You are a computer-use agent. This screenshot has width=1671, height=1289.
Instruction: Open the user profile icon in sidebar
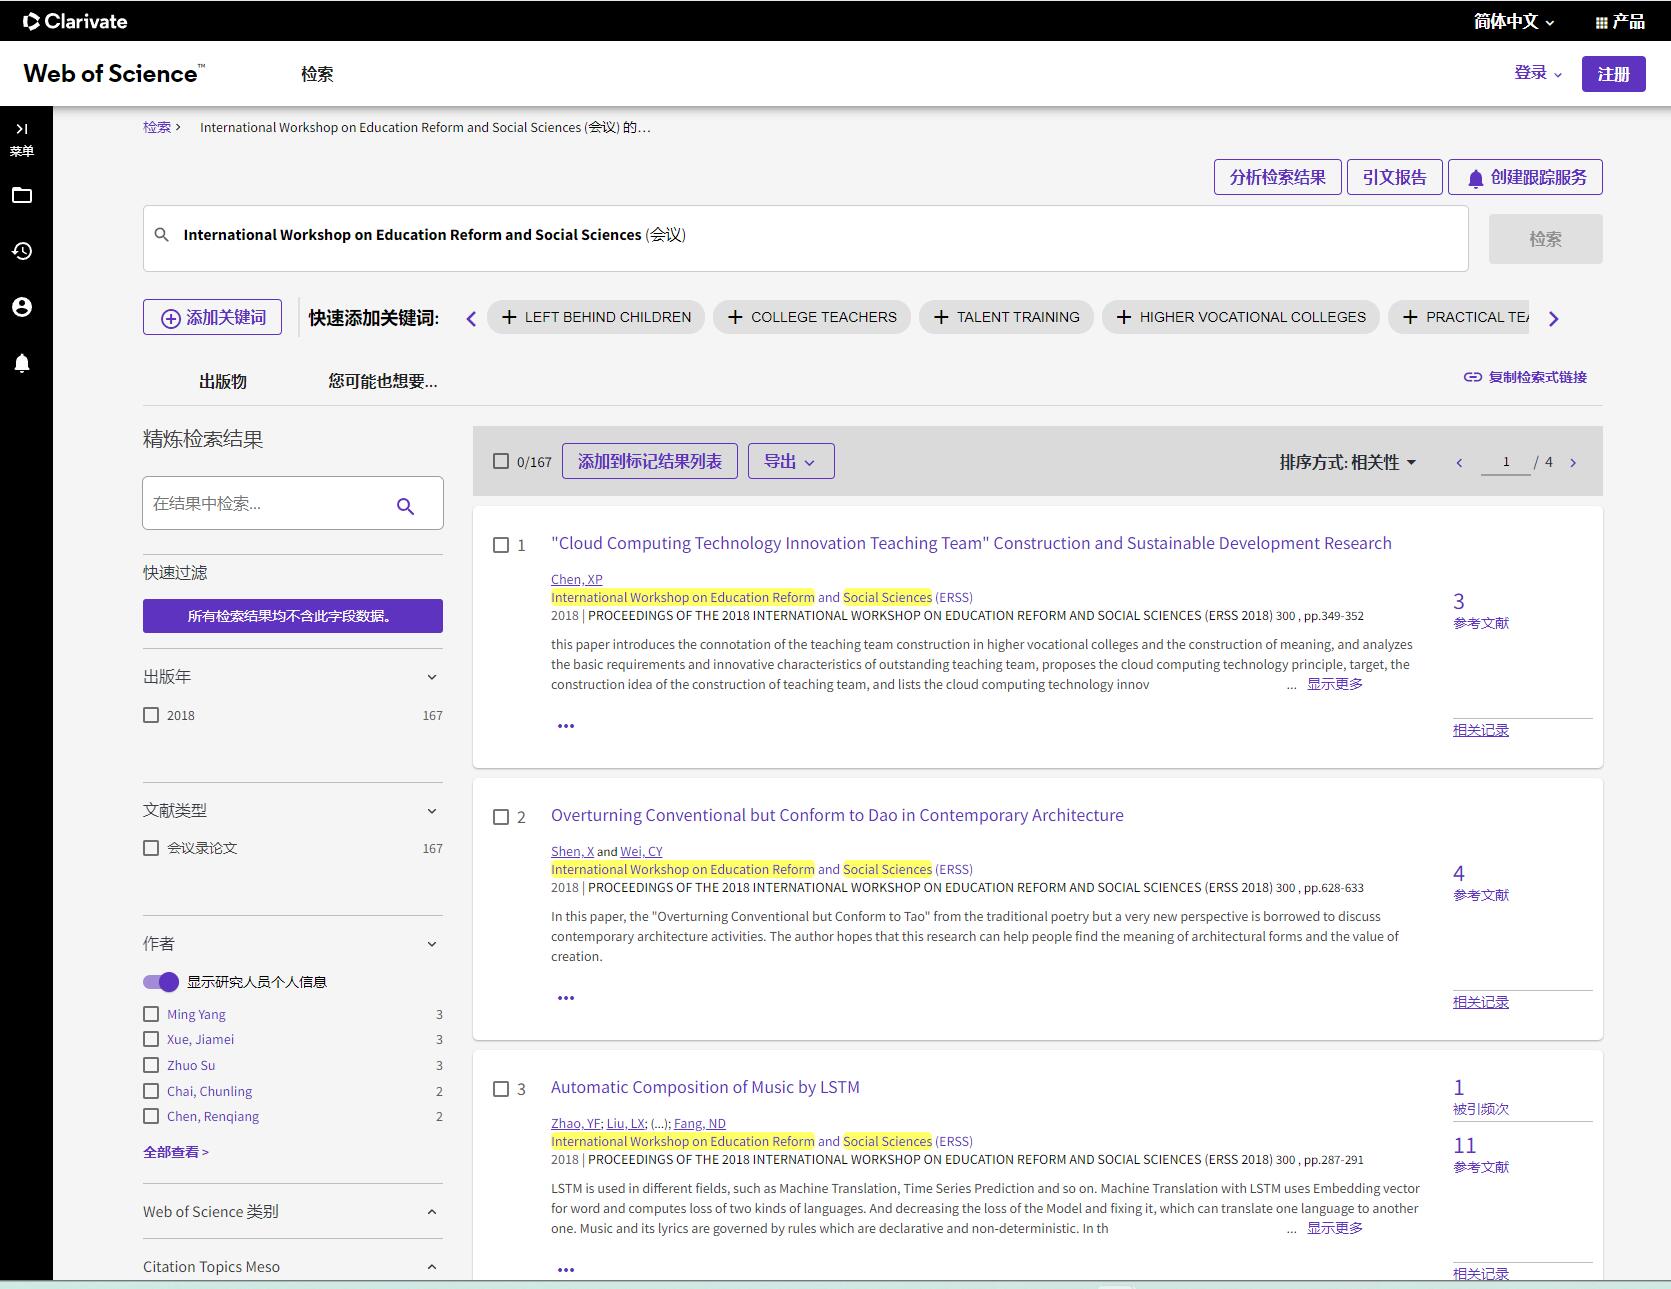22,307
